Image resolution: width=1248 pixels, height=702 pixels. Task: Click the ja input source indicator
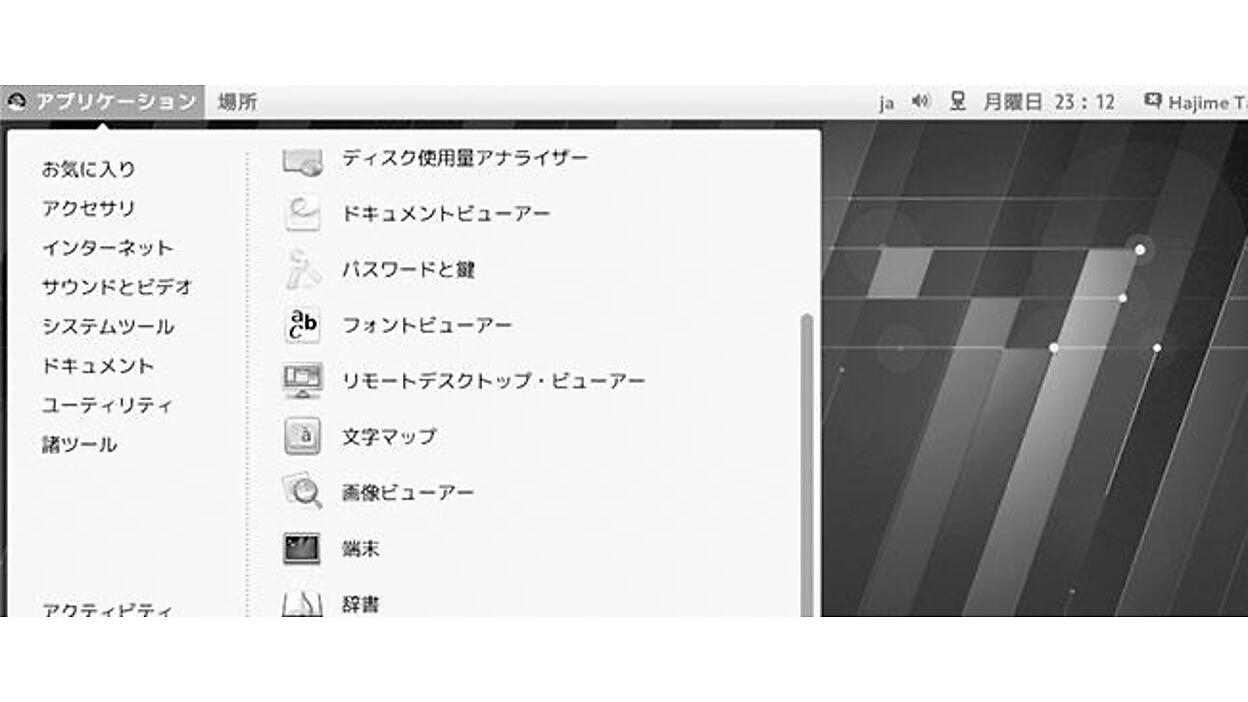pos(886,102)
